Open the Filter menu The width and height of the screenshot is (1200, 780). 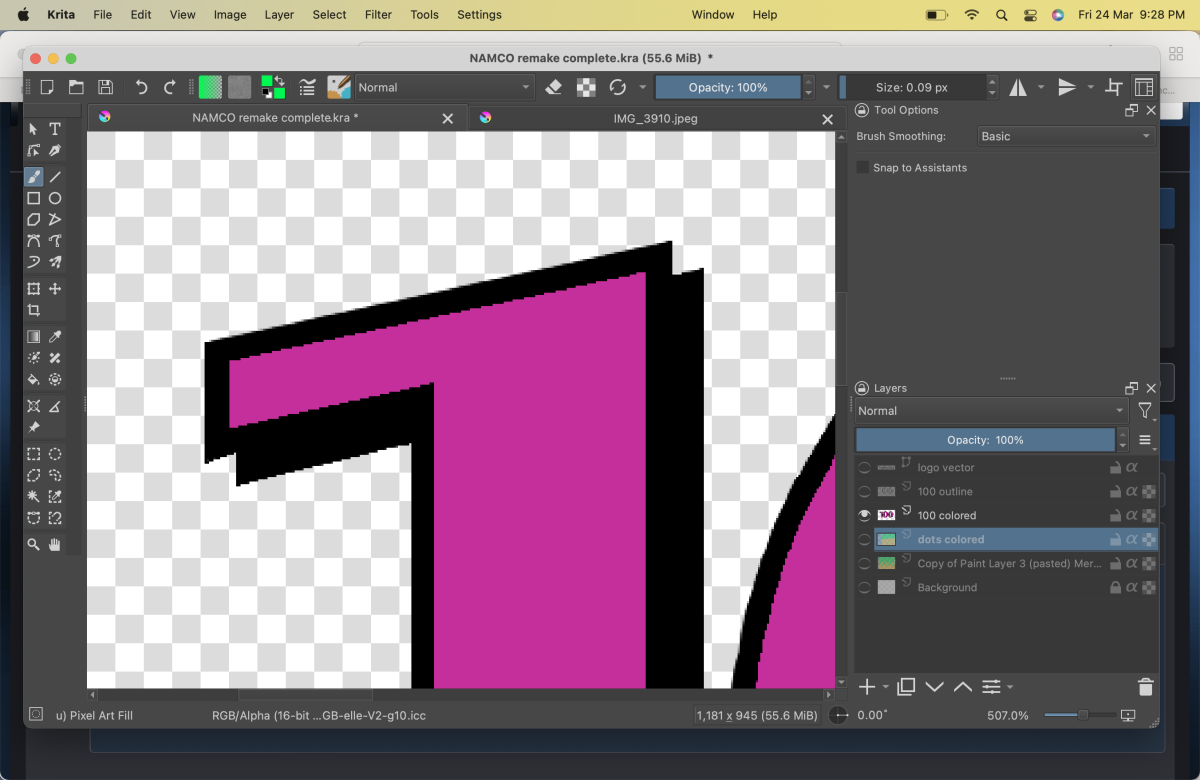(x=378, y=15)
